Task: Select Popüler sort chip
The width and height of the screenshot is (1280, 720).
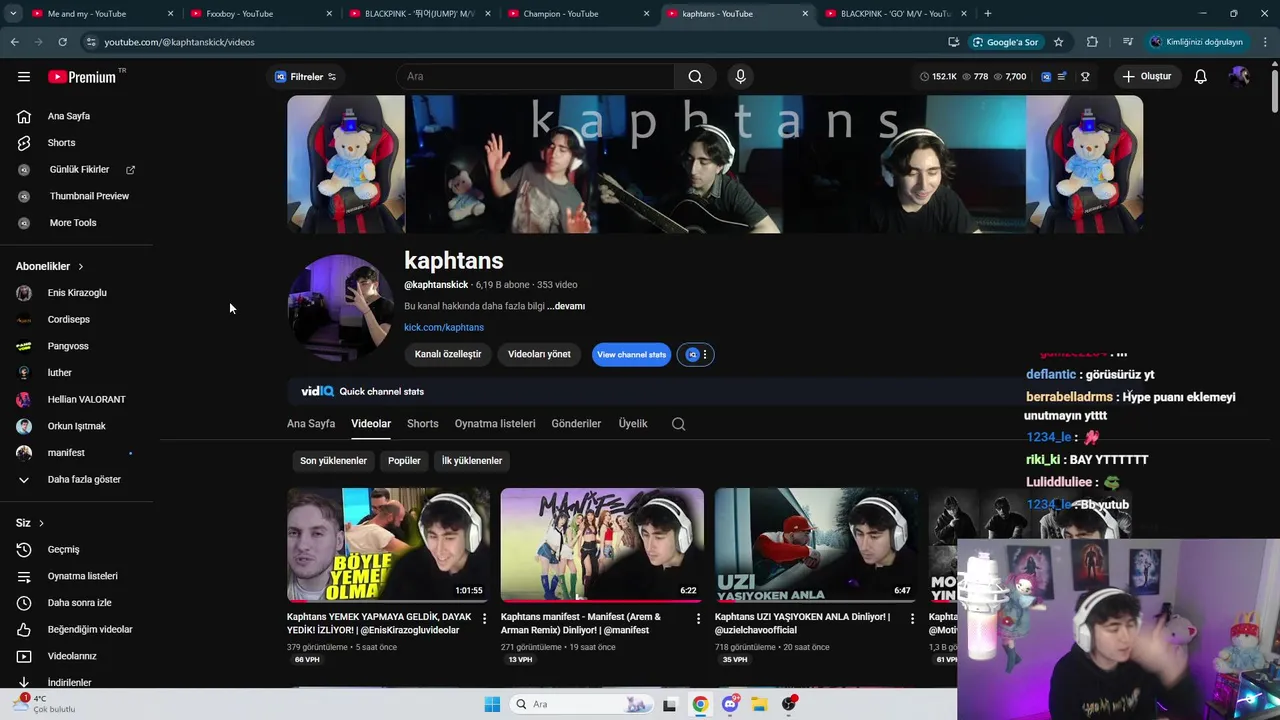Action: click(x=404, y=461)
